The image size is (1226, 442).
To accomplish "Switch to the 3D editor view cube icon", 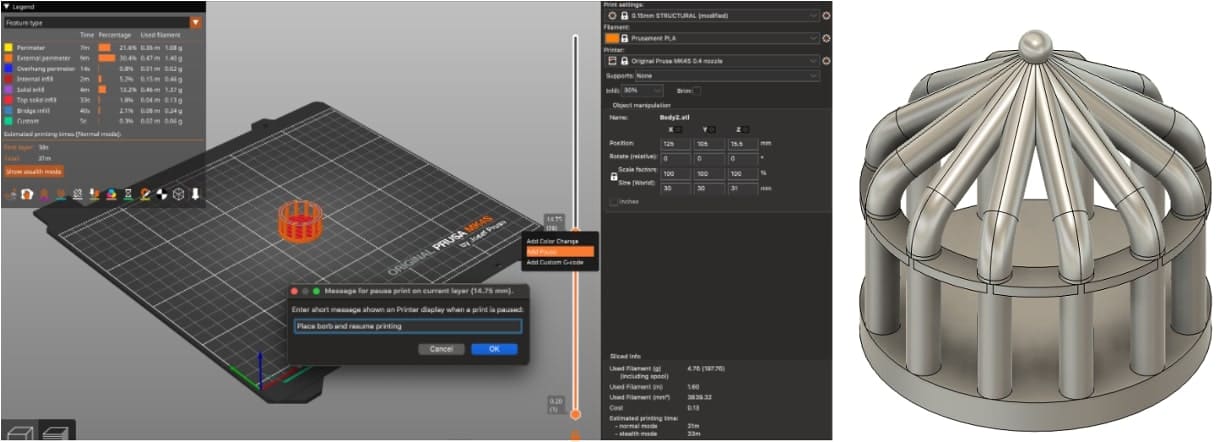I will coord(18,432).
